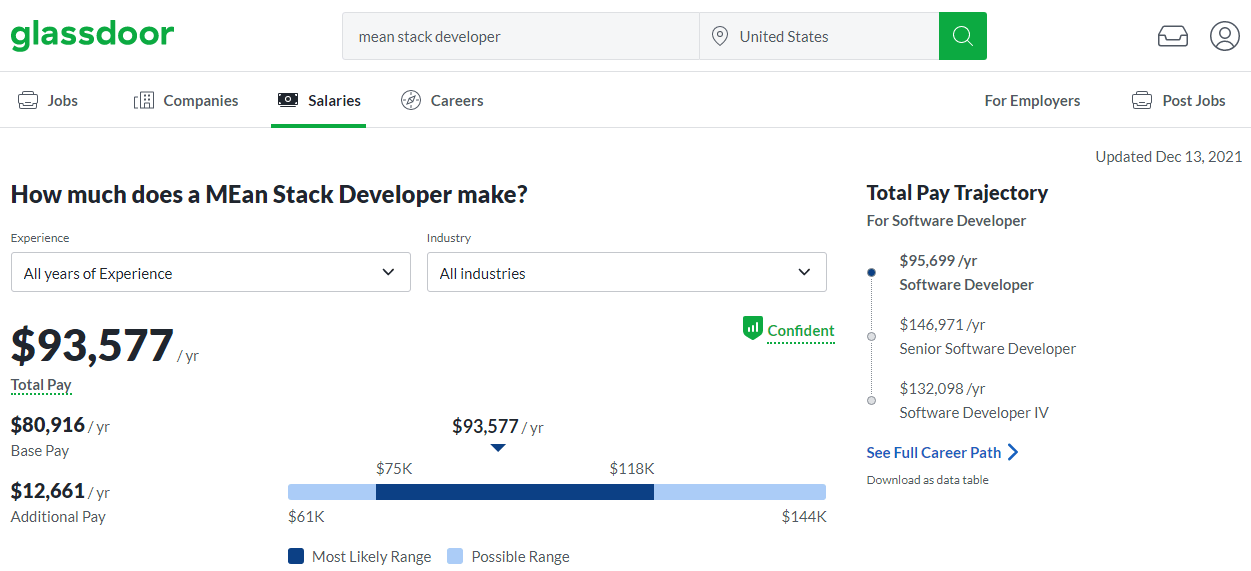
Task: Click the job title search field
Action: click(520, 36)
